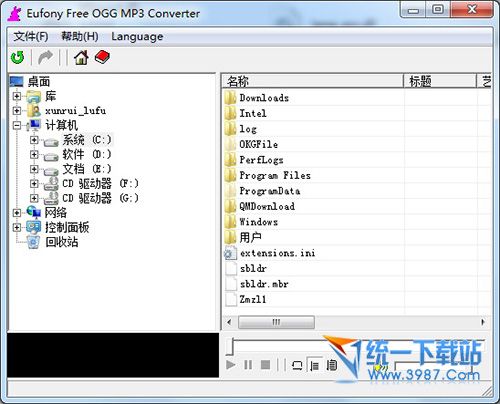Click the scrollbar right arrow
The width and height of the screenshot is (500, 404).
point(483,322)
